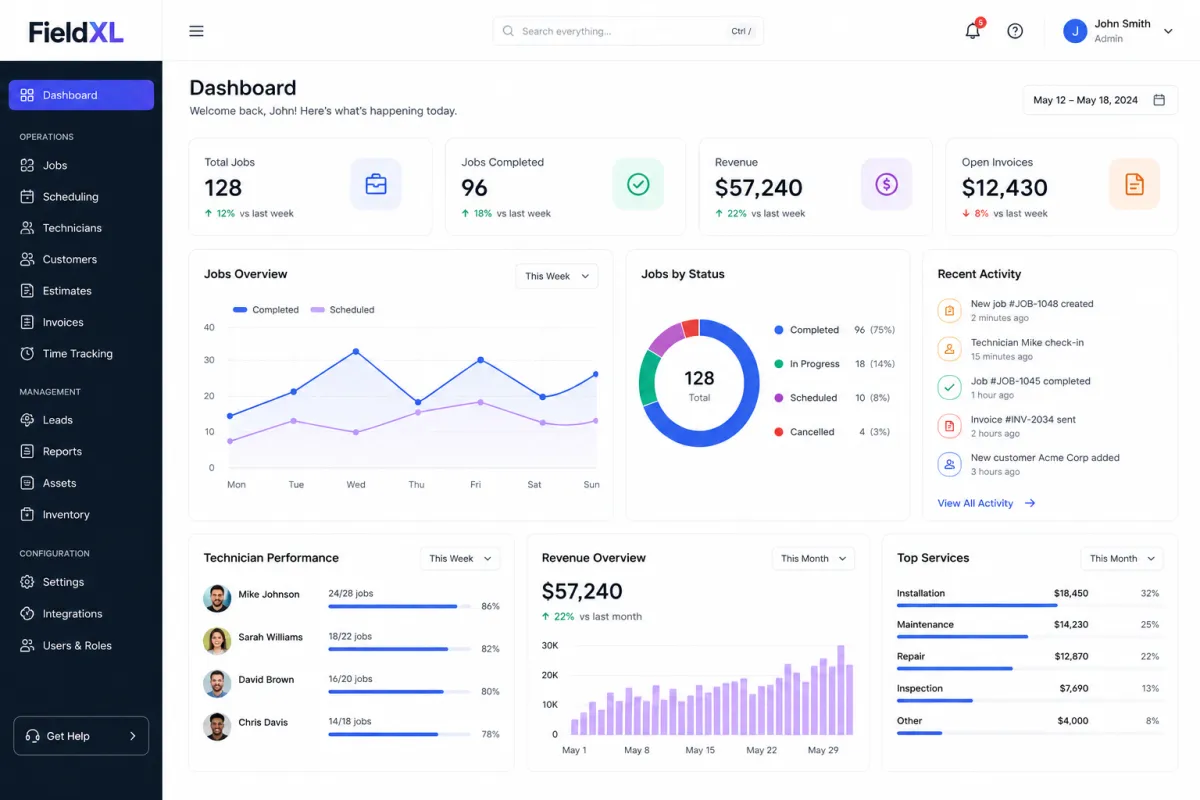1200x800 pixels.
Task: Click the Get Help button
Action: [81, 736]
